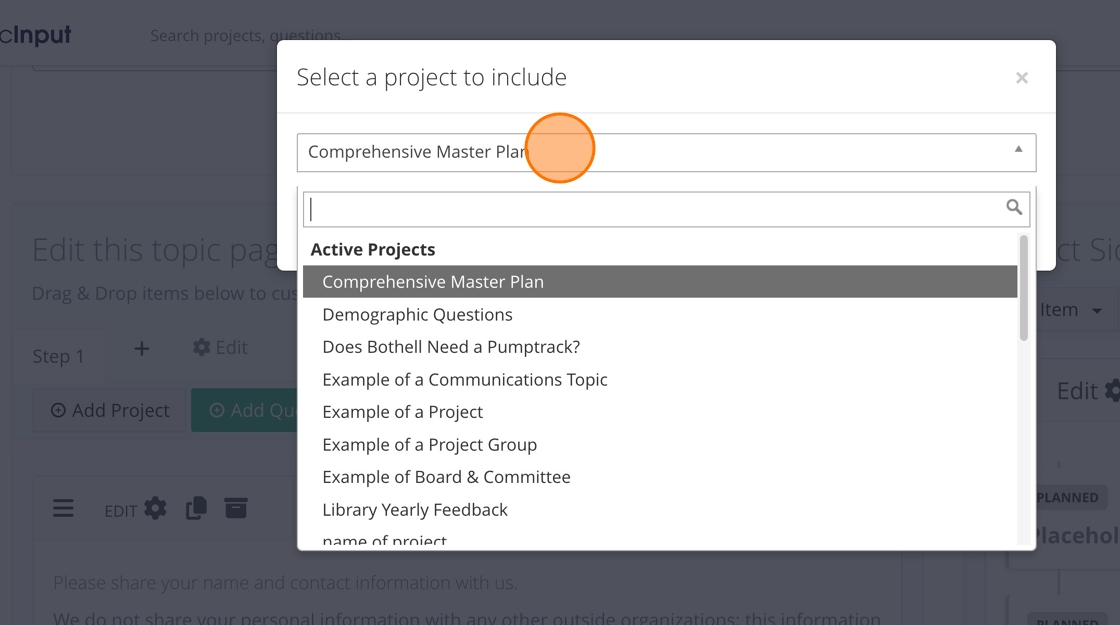Select Example of a Project
This screenshot has height=625, width=1120.
pyautogui.click(x=402, y=412)
